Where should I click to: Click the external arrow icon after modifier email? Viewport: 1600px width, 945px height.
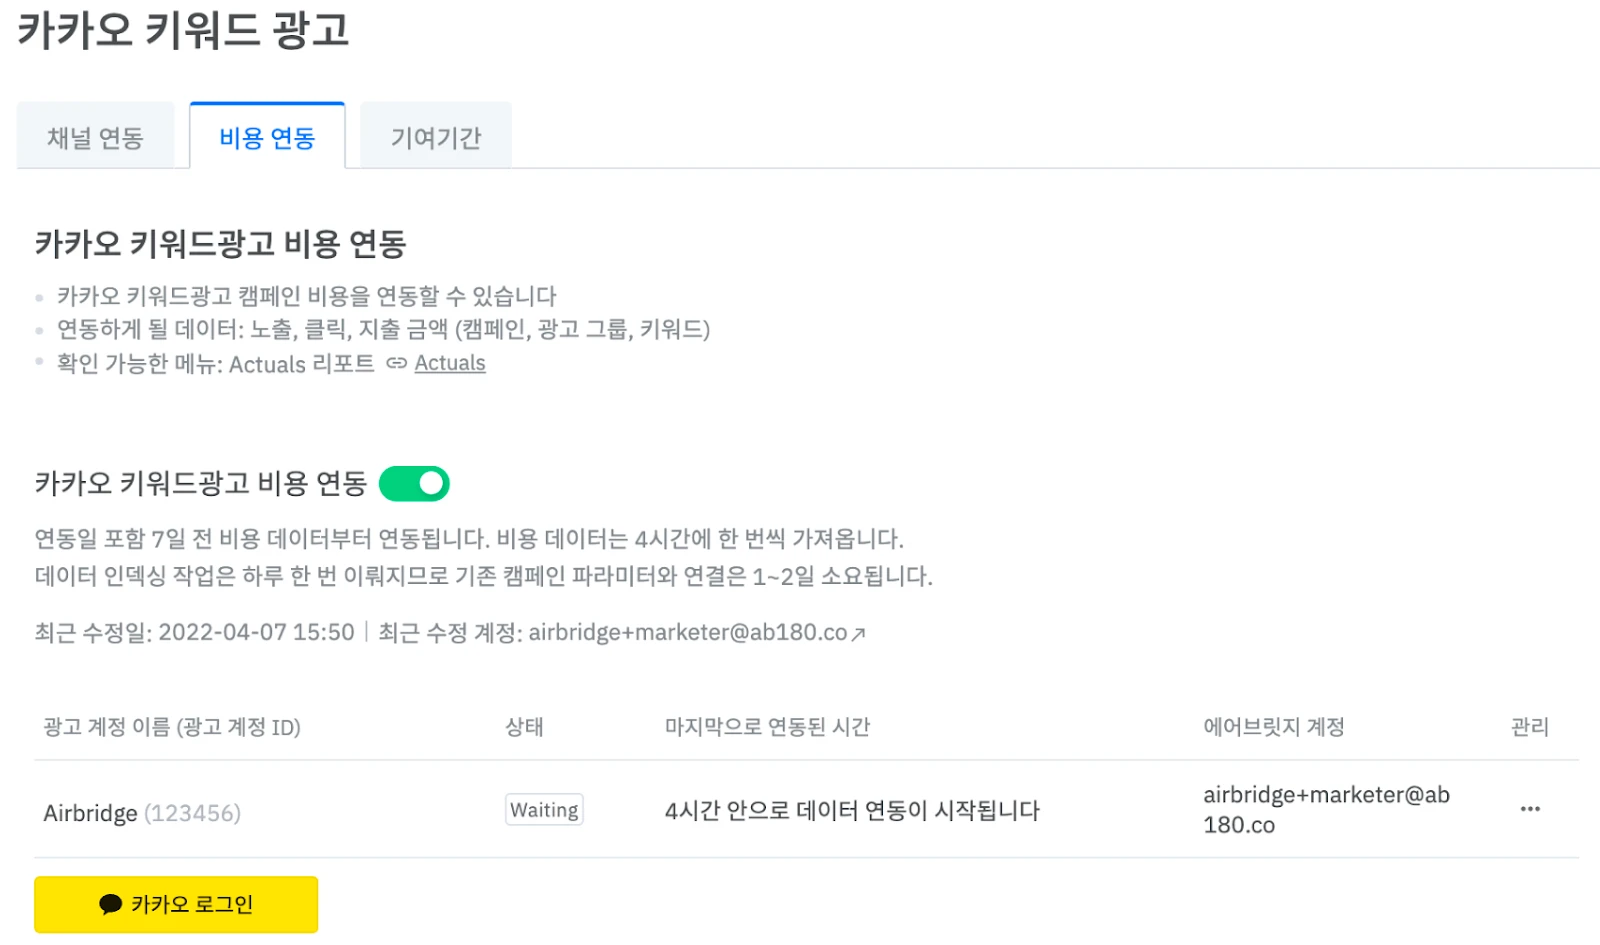[858, 634]
